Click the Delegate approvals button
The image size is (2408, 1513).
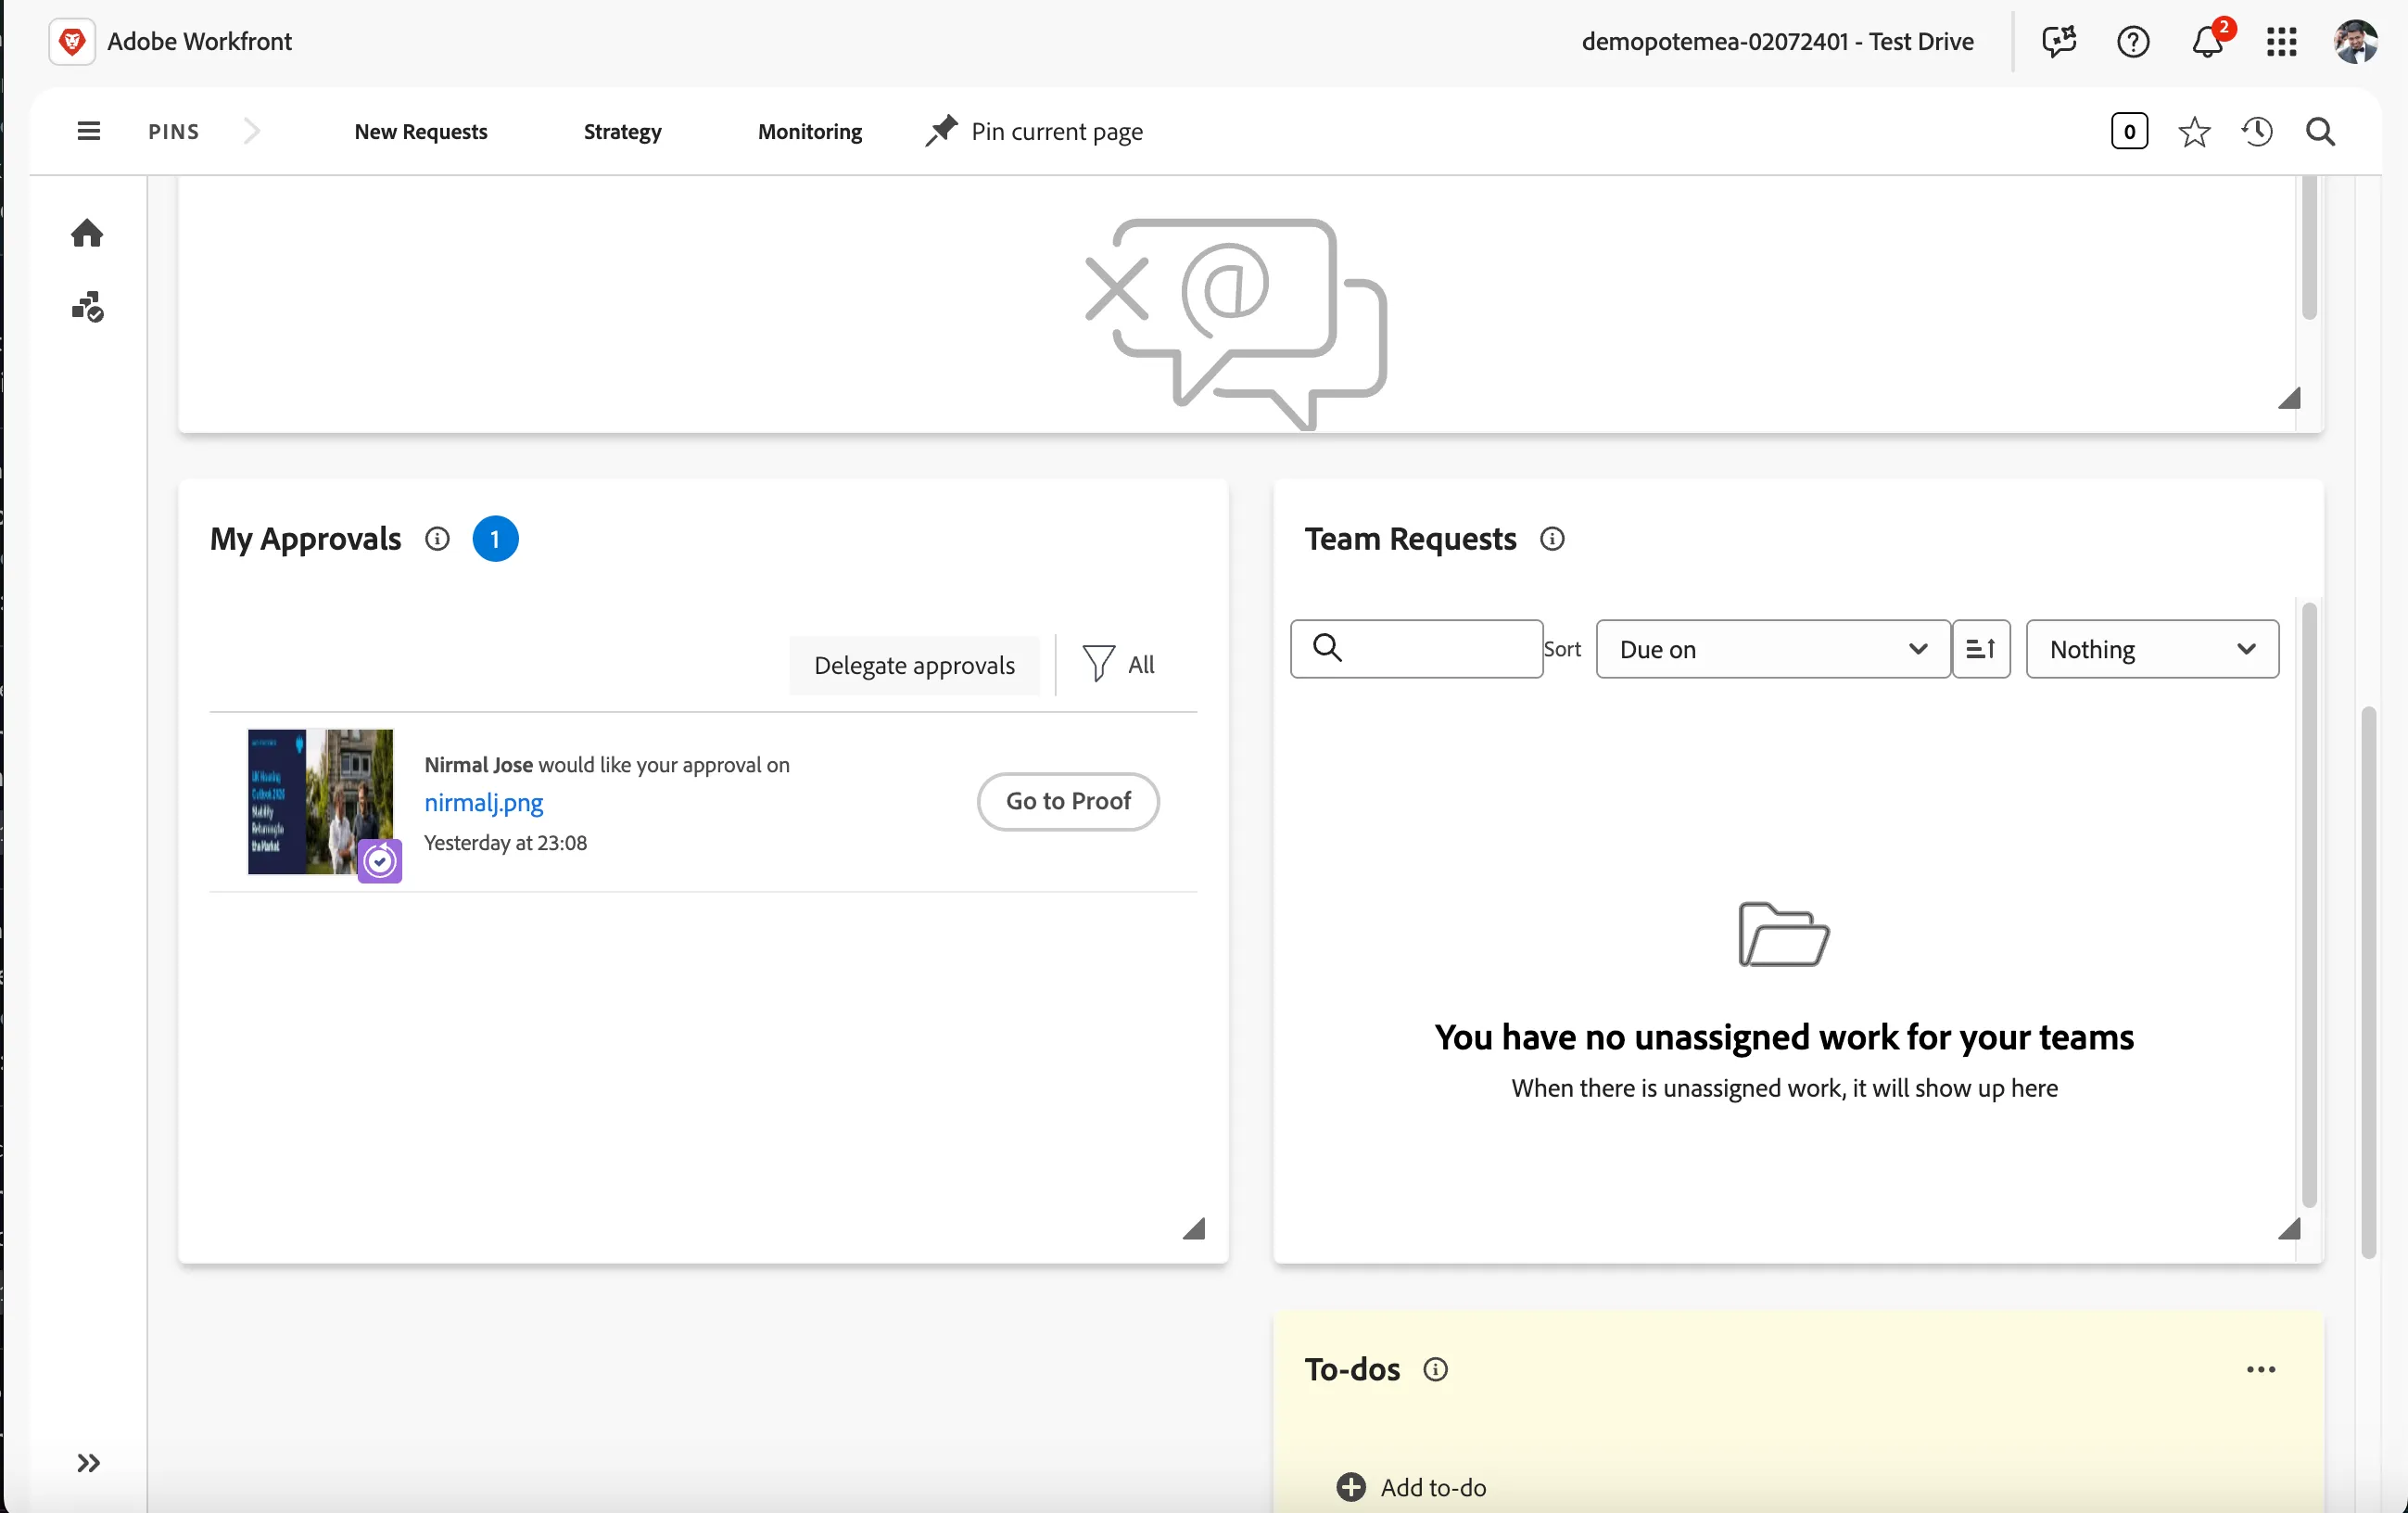tap(914, 665)
